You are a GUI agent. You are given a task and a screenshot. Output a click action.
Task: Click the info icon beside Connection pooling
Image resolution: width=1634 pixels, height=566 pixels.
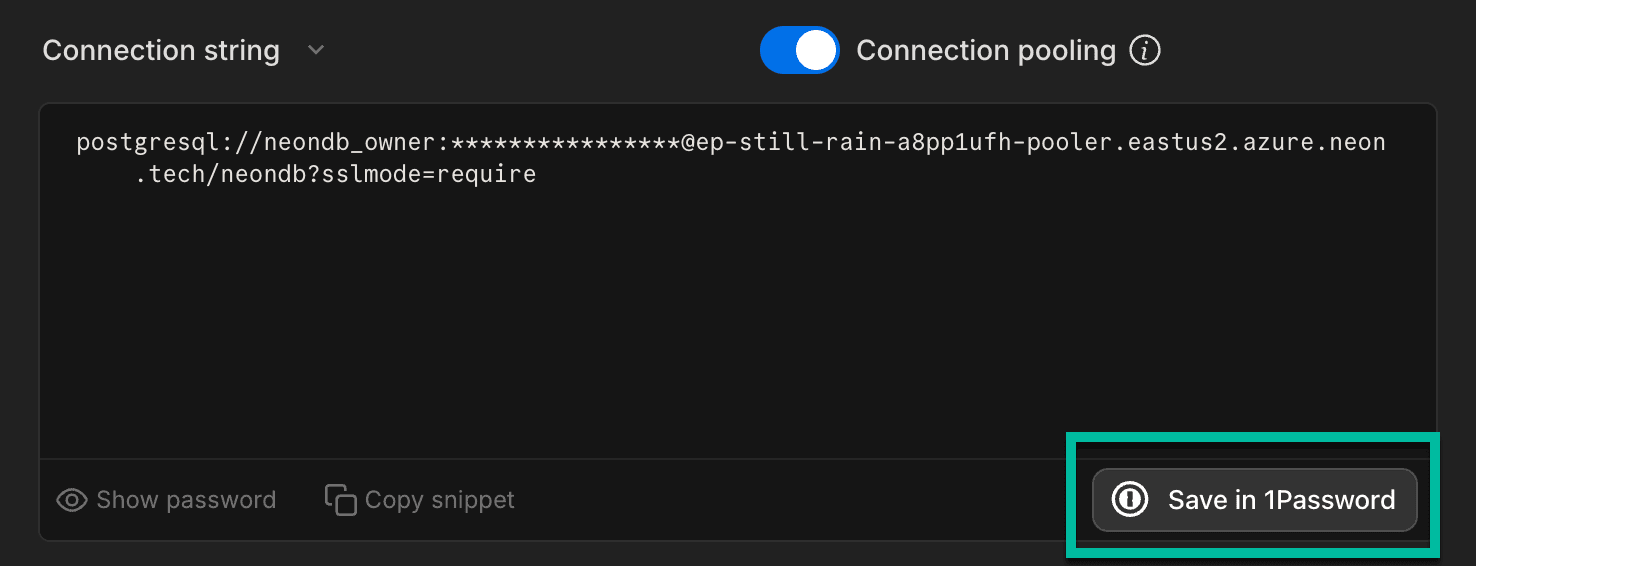1145,50
